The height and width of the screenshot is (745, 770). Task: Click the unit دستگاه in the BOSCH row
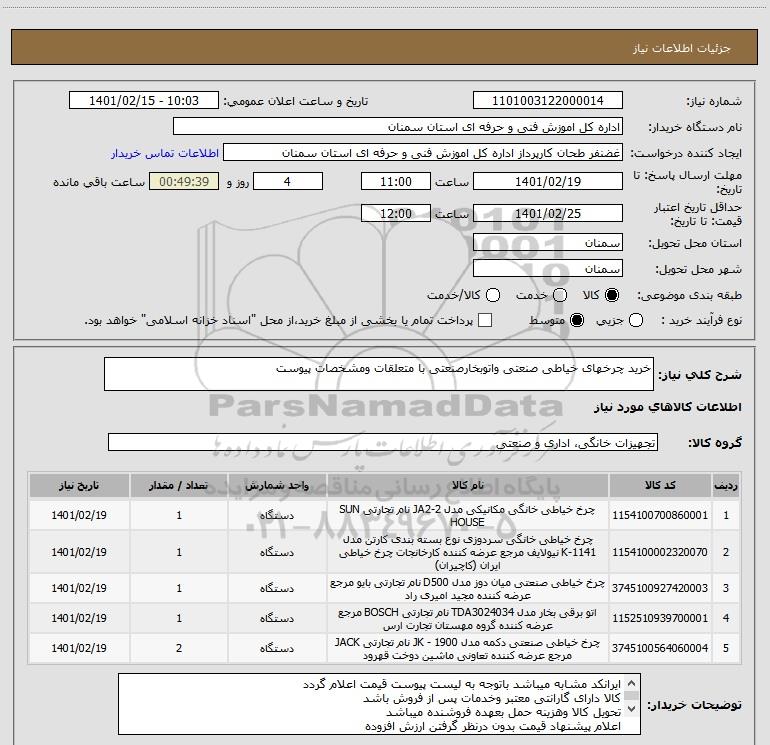(x=277, y=618)
